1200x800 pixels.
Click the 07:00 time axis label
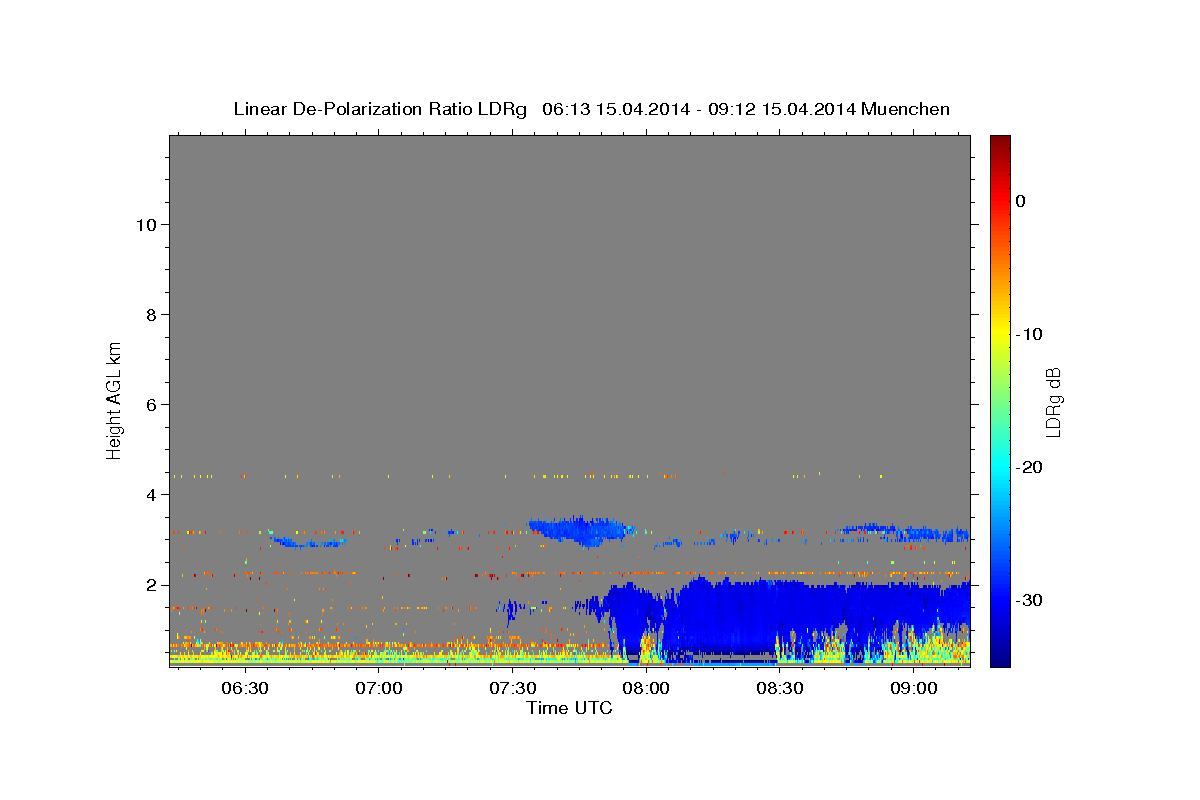[378, 689]
